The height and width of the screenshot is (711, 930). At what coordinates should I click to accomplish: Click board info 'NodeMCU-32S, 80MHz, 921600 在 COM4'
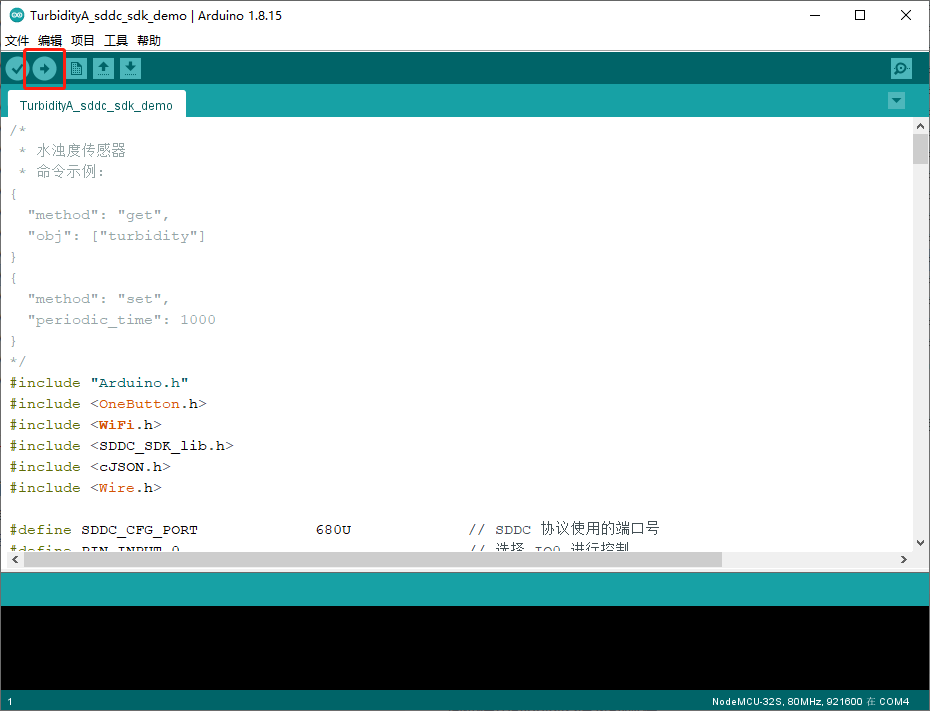pyautogui.click(x=810, y=702)
